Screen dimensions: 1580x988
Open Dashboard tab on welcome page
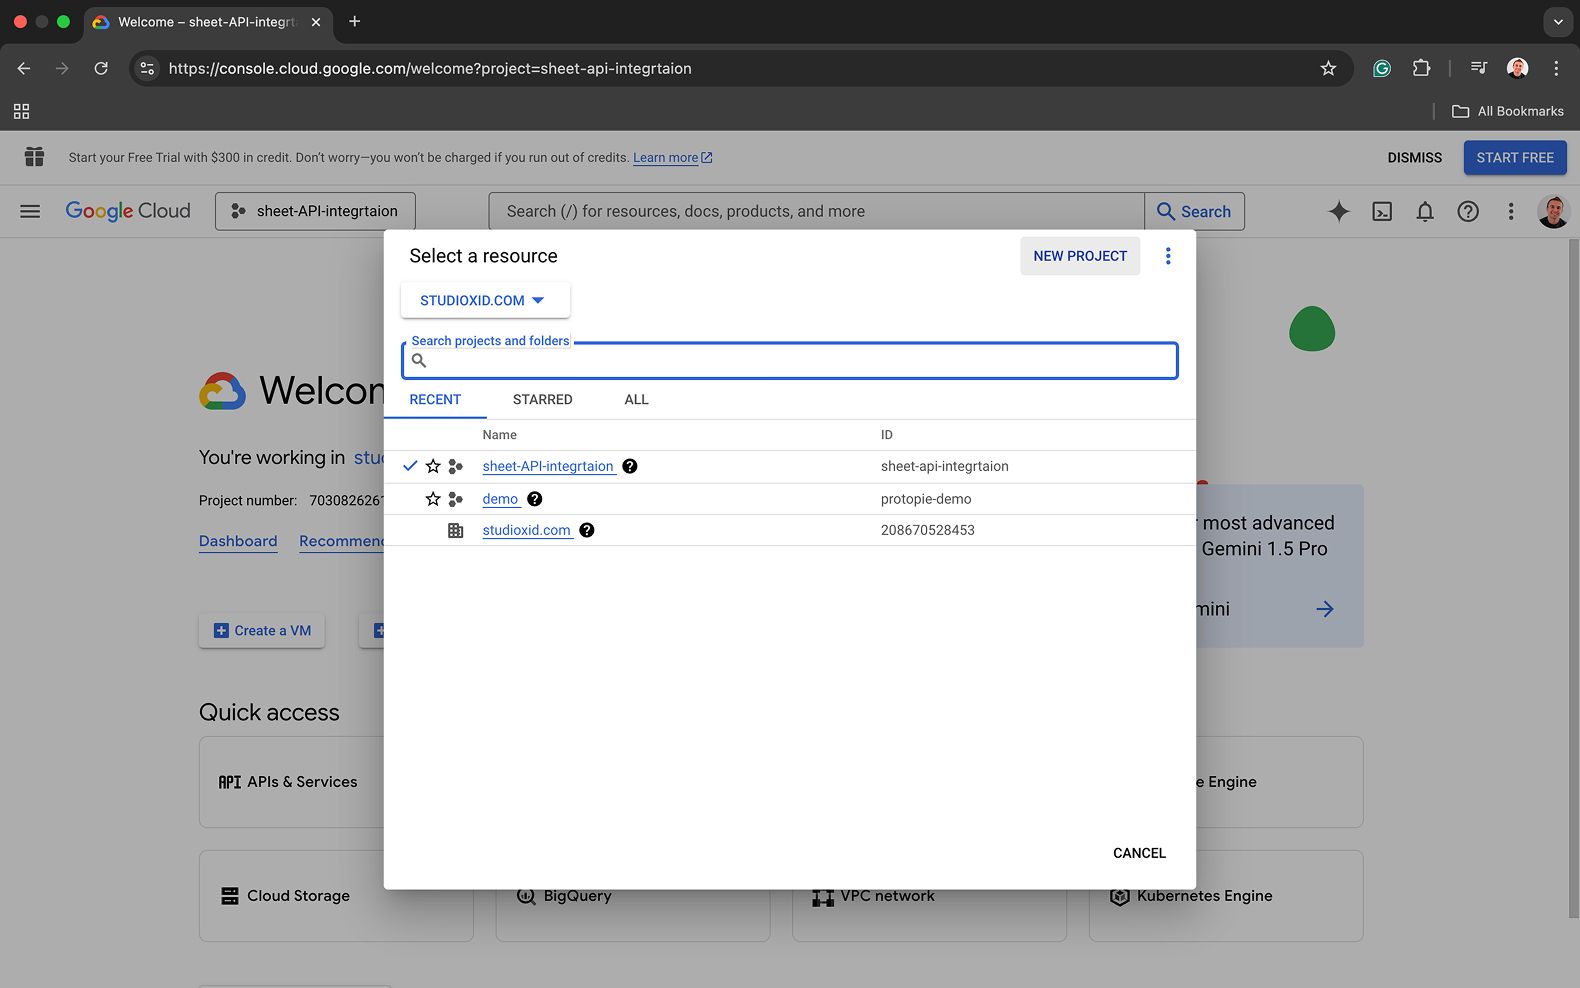pyautogui.click(x=238, y=541)
